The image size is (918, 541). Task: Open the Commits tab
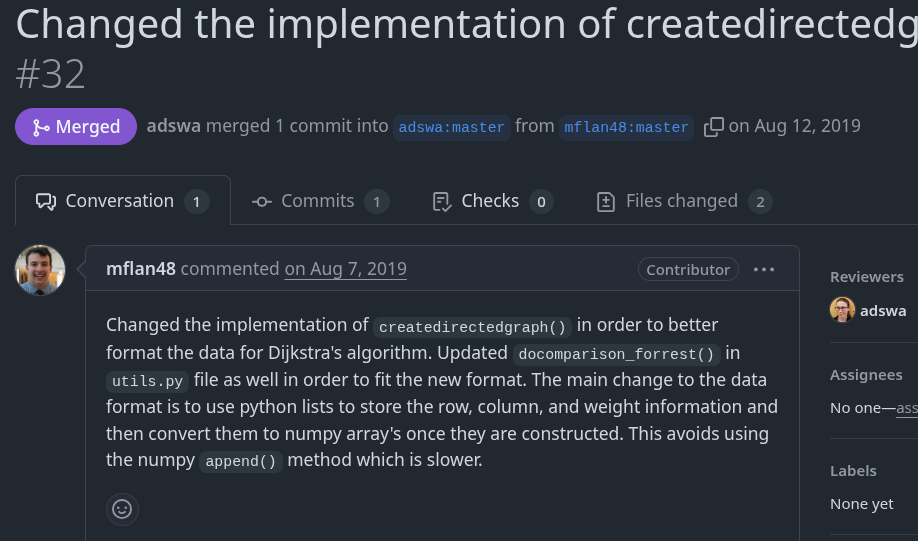pos(319,201)
